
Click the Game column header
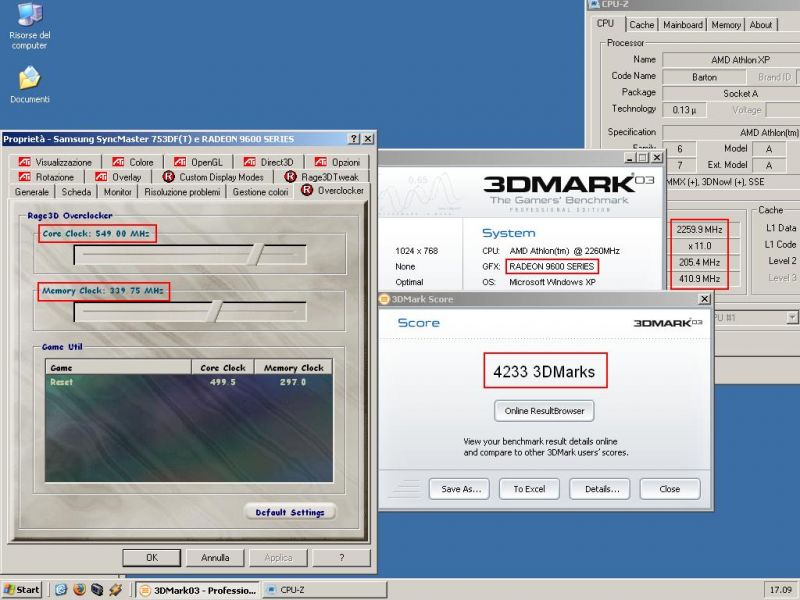pos(118,367)
